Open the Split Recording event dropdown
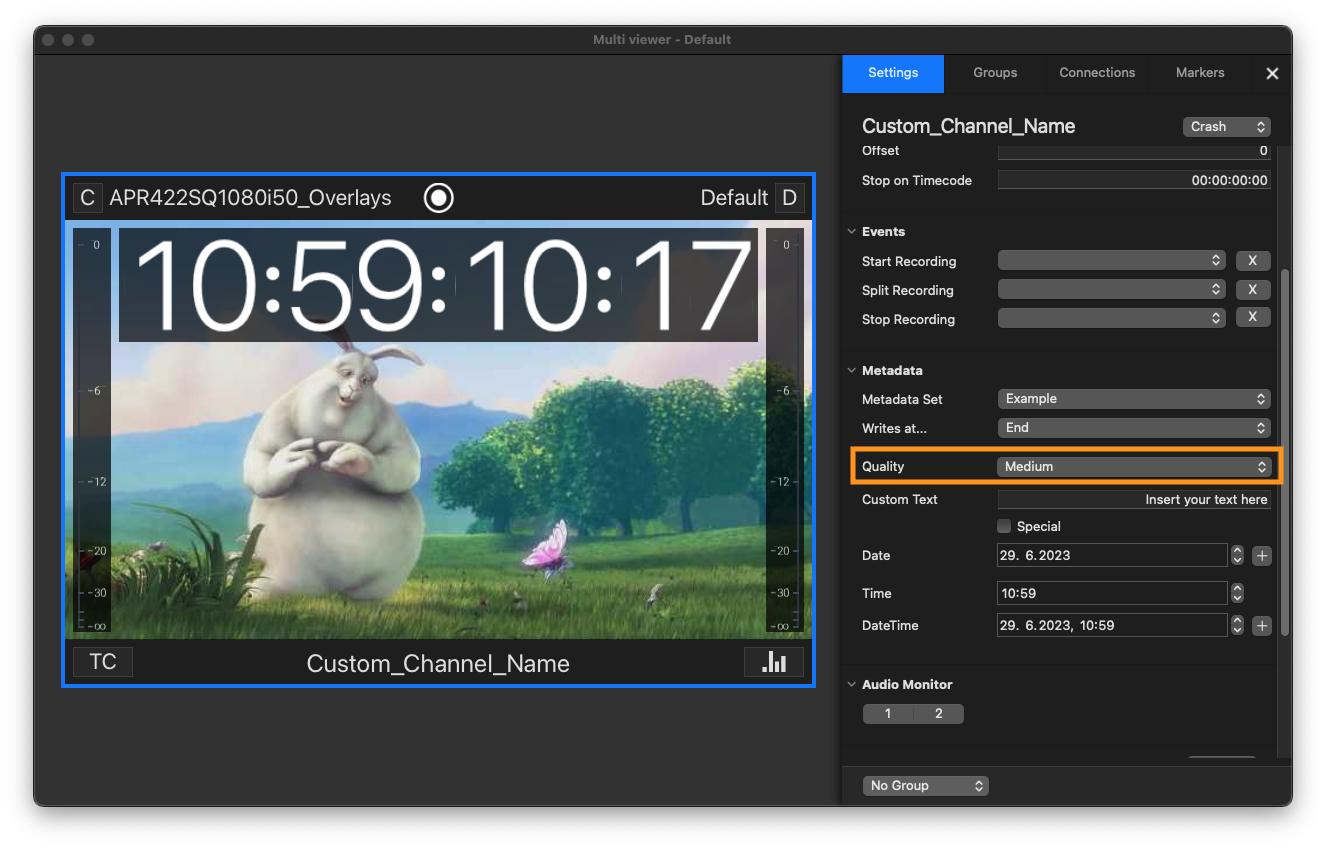The width and height of the screenshot is (1326, 848). [x=1112, y=289]
